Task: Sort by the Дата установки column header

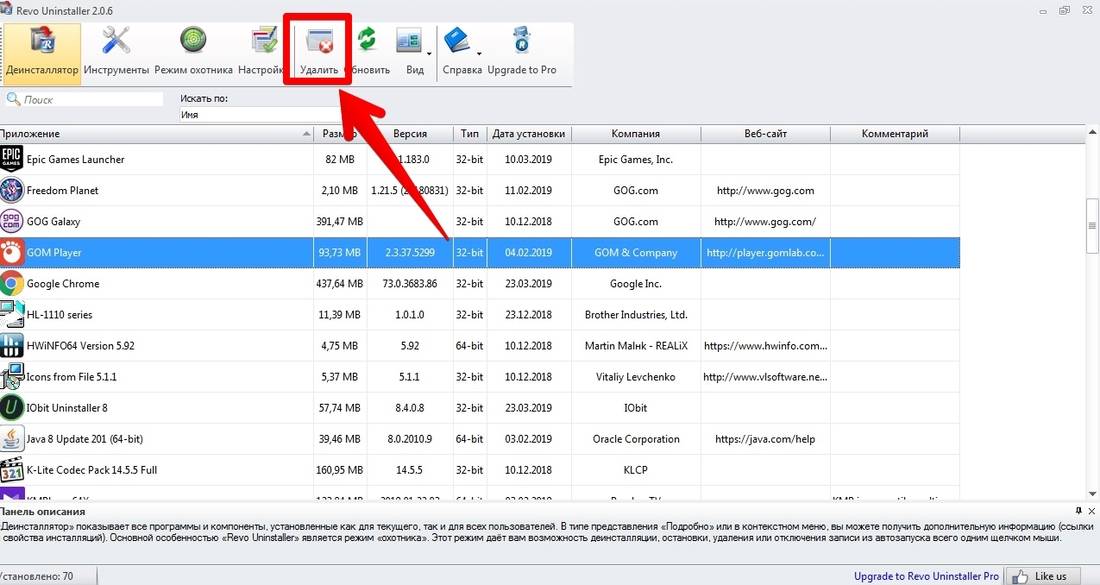Action: tap(528, 134)
